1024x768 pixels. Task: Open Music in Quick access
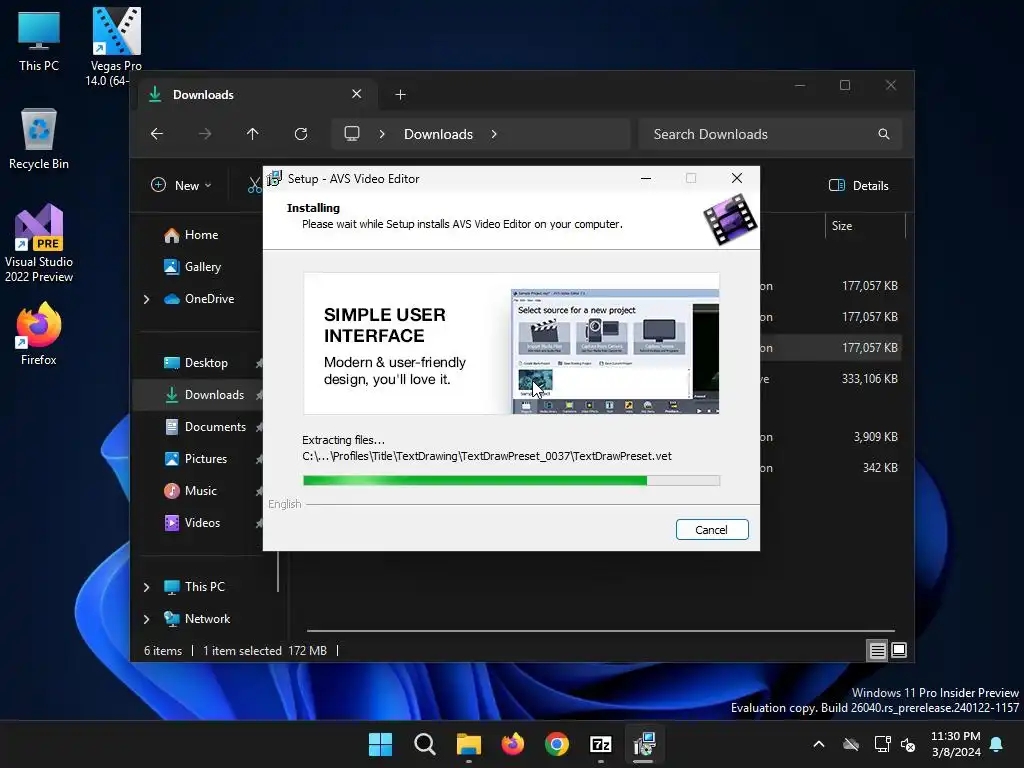[191, 490]
